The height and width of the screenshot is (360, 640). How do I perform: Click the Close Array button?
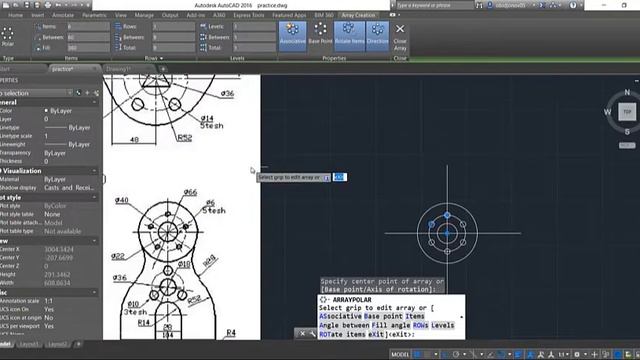[x=400, y=37]
